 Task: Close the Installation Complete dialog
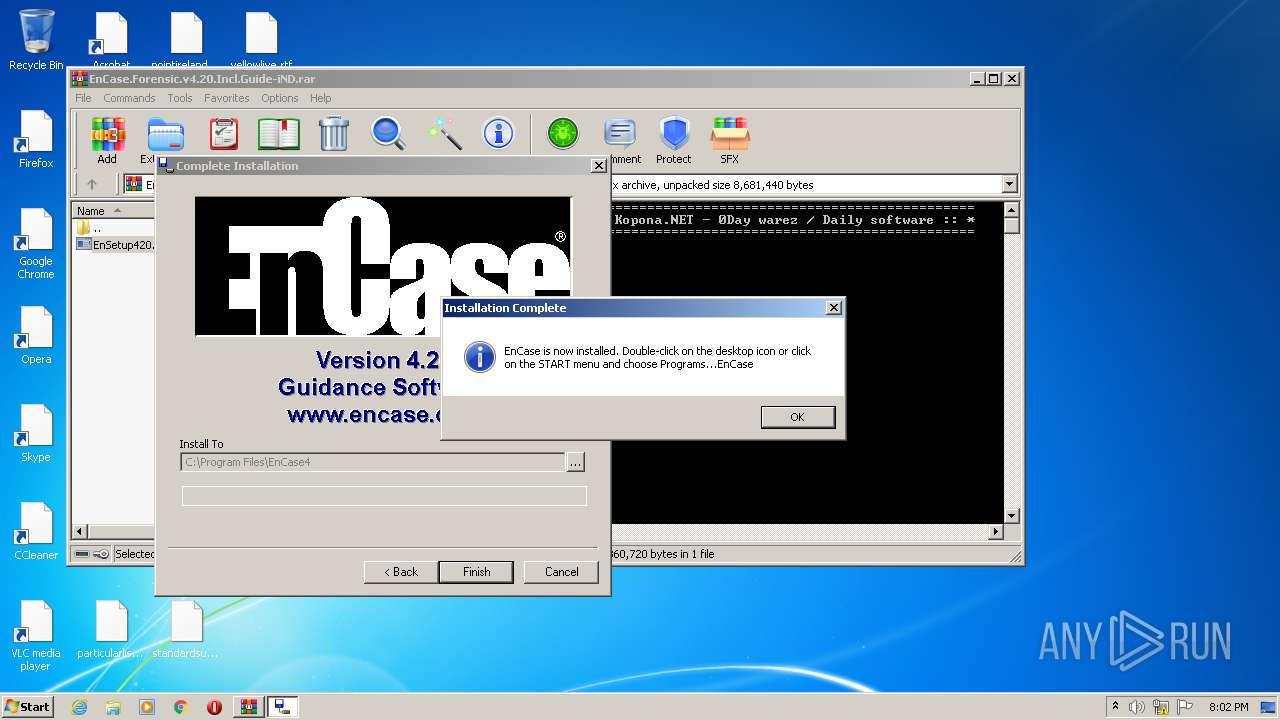coord(833,308)
